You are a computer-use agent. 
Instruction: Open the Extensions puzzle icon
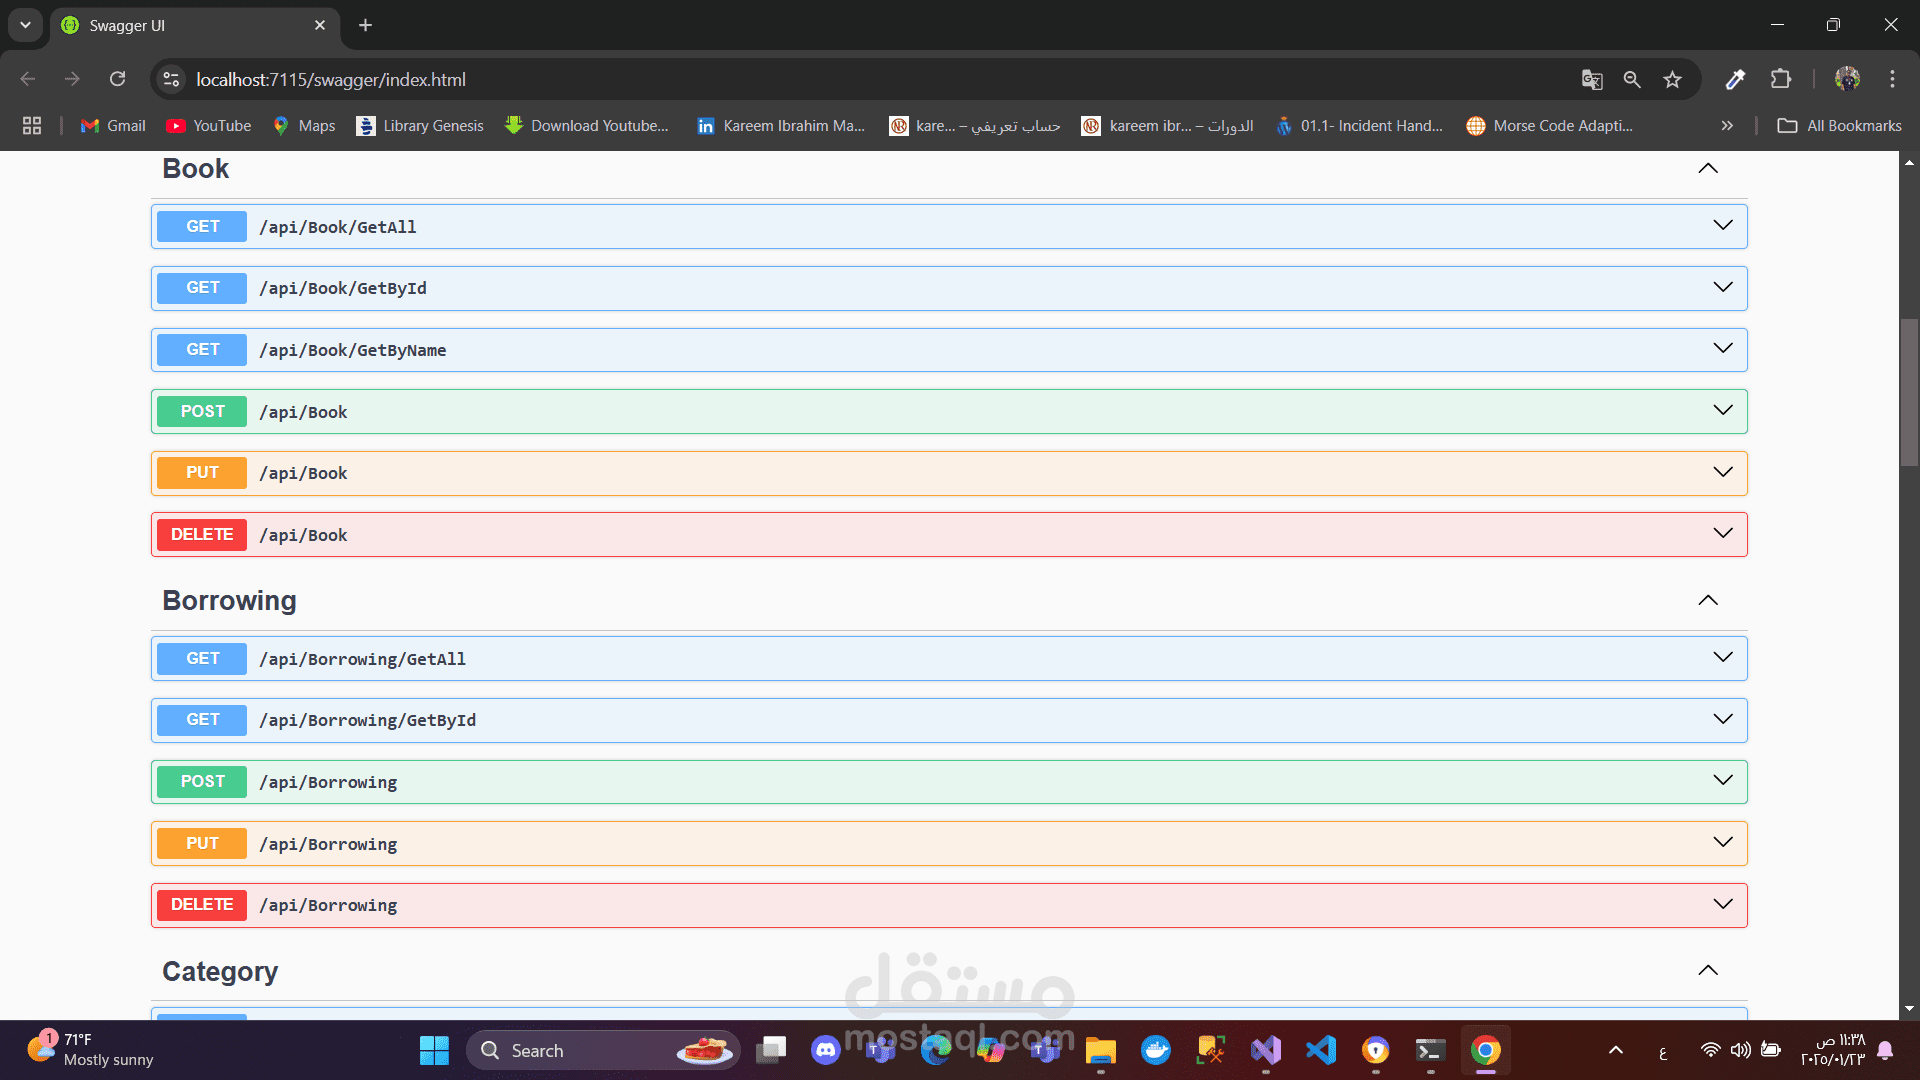point(1781,79)
